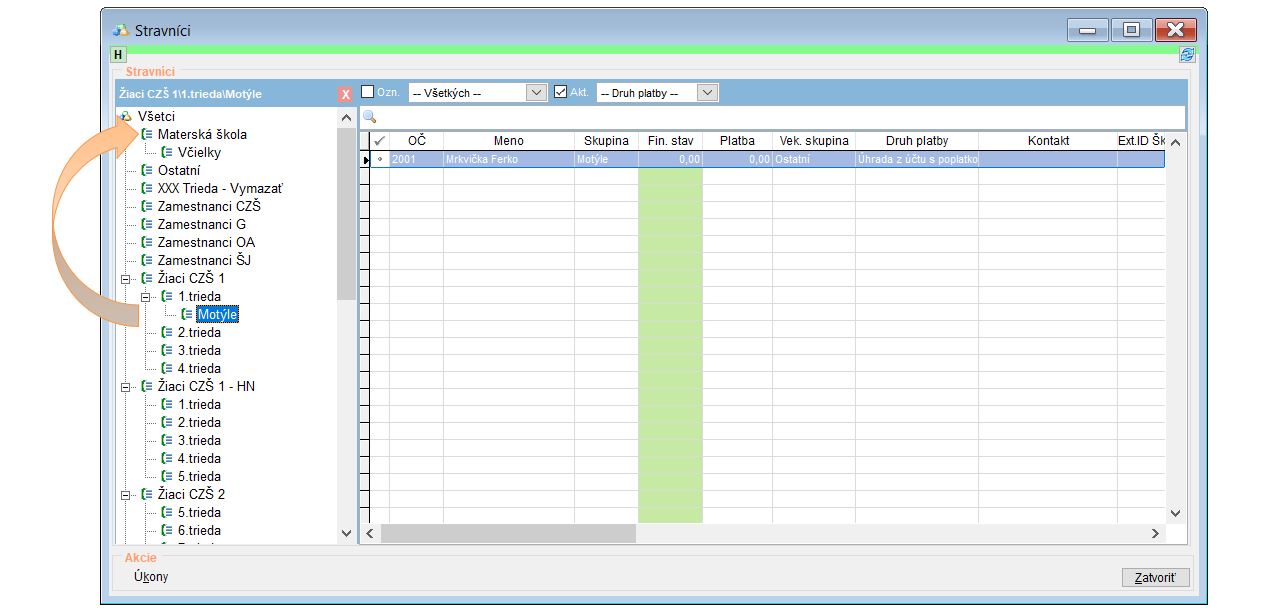1269x615 pixels.
Task: Uncheck the Akt. checkbox
Action: tap(561, 92)
